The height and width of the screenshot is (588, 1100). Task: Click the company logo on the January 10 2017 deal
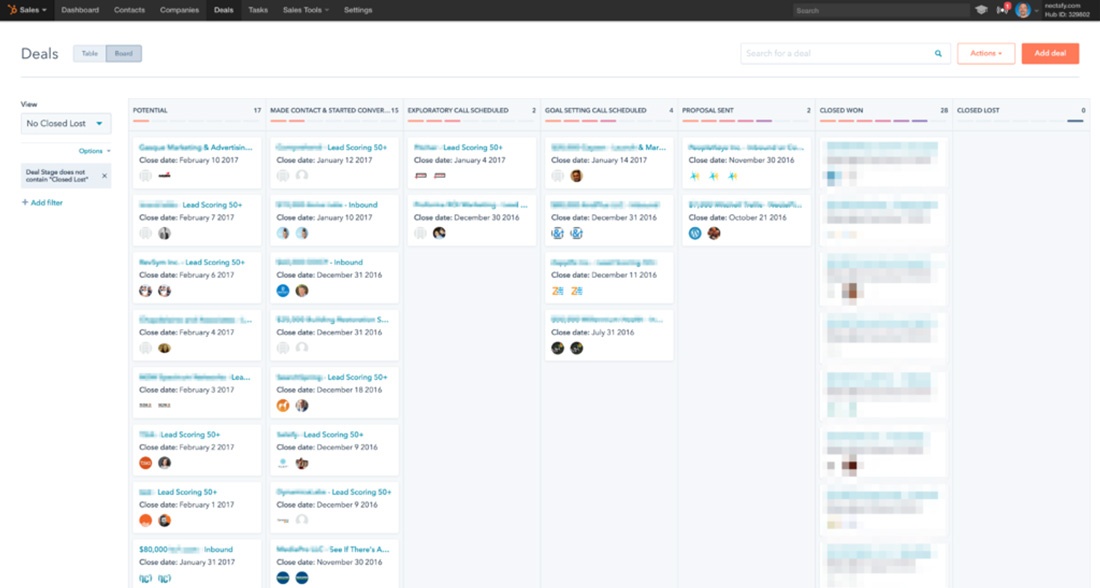coord(283,233)
